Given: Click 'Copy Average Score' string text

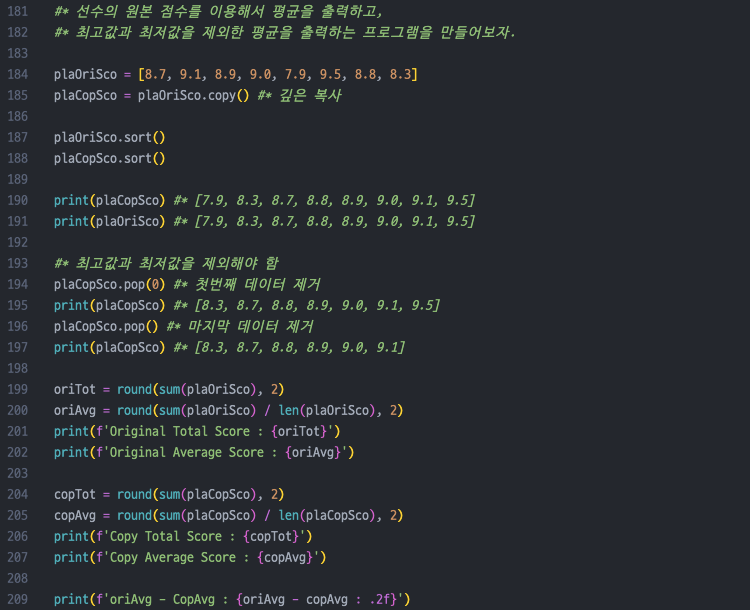Looking at the screenshot, I should coord(173,557).
